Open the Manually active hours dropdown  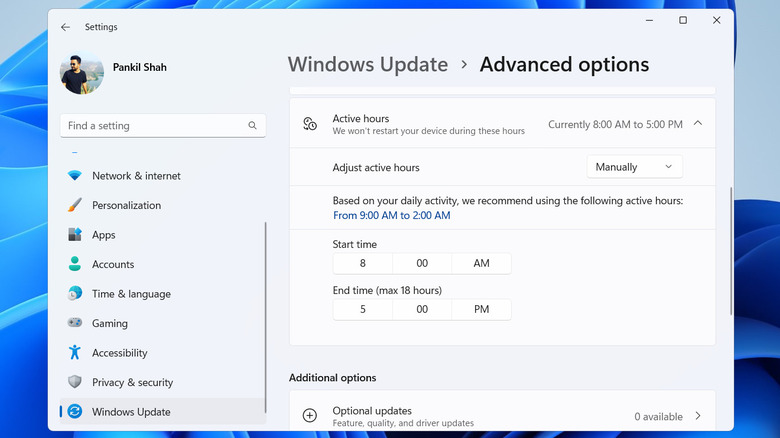[635, 167]
